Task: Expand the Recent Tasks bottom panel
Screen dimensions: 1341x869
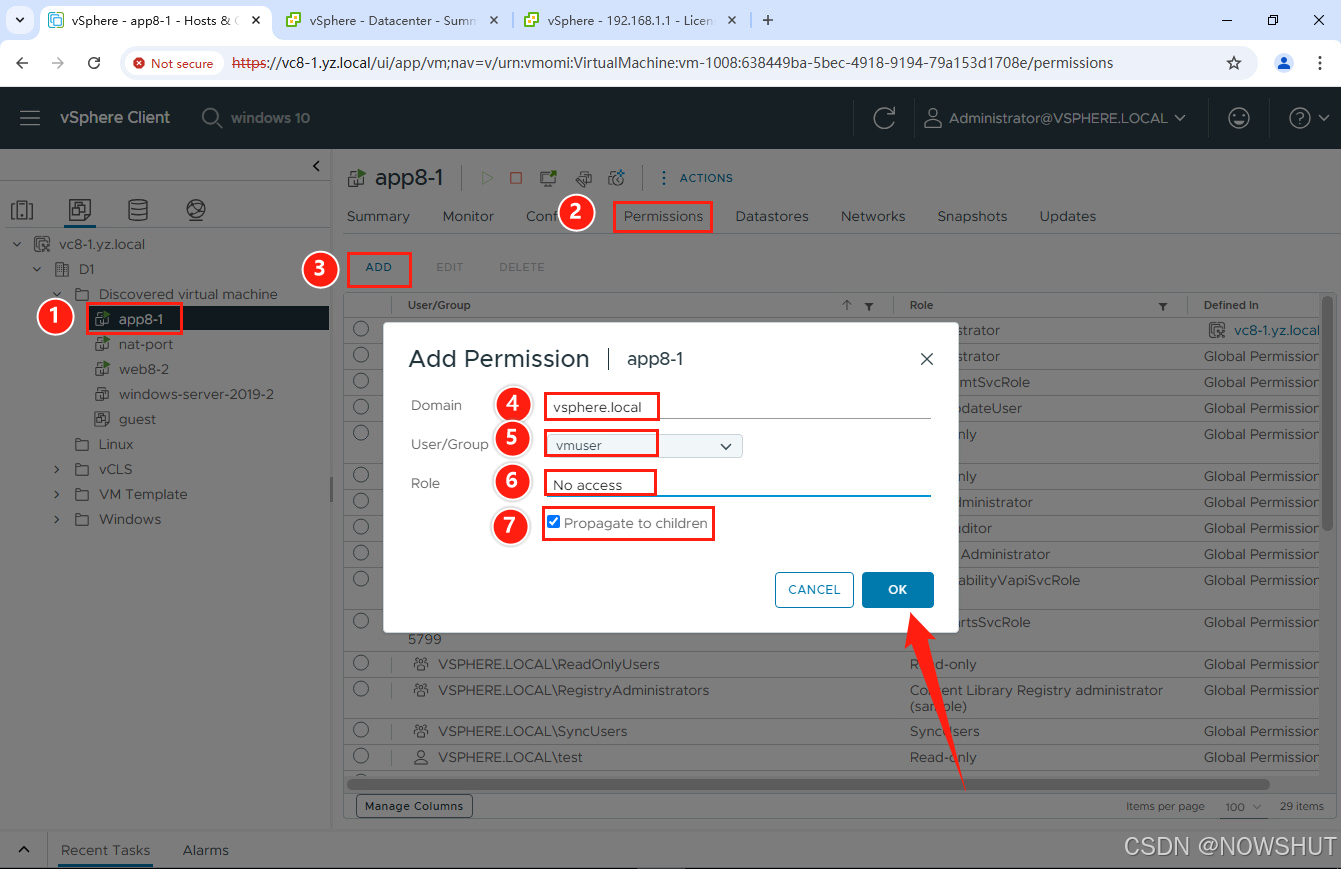Action: pyautogui.click(x=24, y=850)
